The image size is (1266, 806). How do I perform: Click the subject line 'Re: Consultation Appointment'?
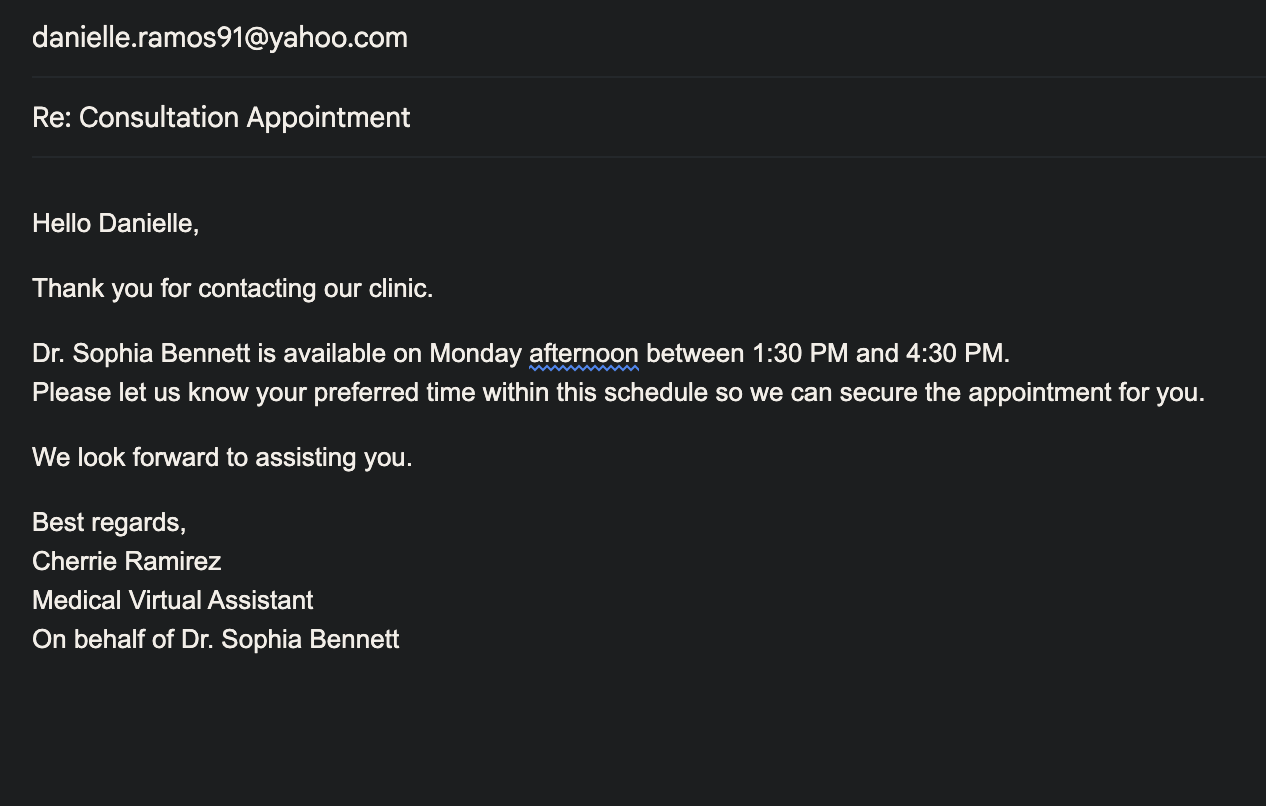pyautogui.click(x=221, y=118)
